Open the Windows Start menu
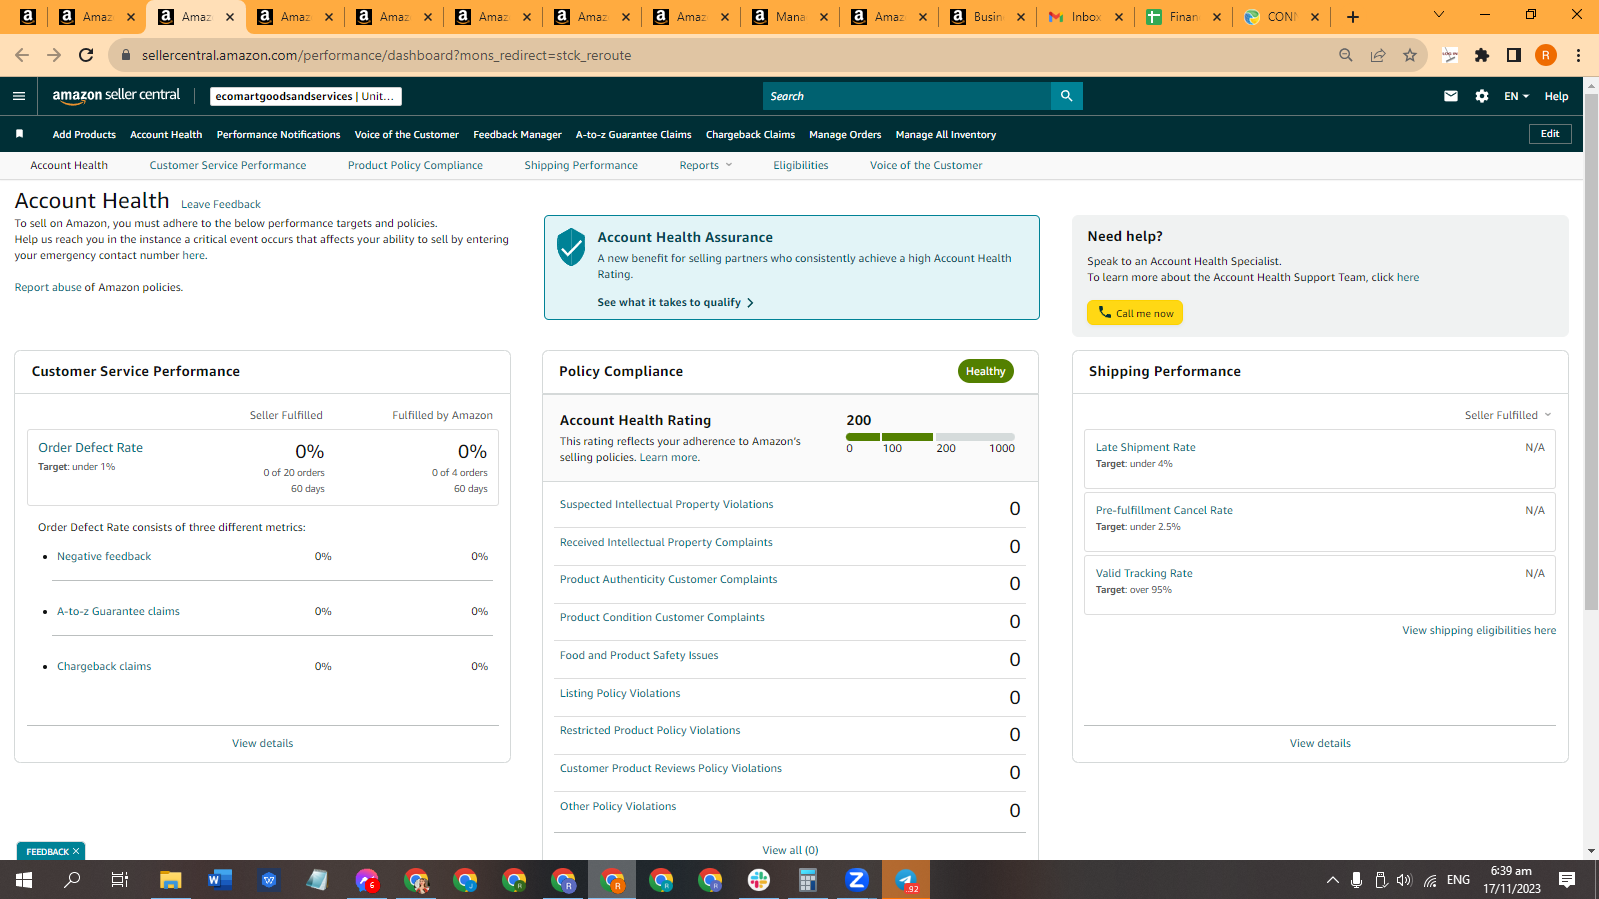The image size is (1599, 899). (24, 880)
